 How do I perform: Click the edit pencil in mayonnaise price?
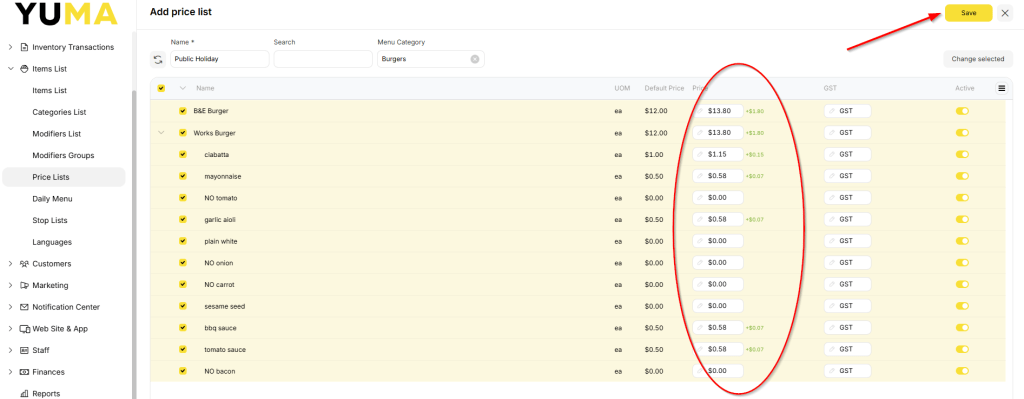tap(700, 176)
